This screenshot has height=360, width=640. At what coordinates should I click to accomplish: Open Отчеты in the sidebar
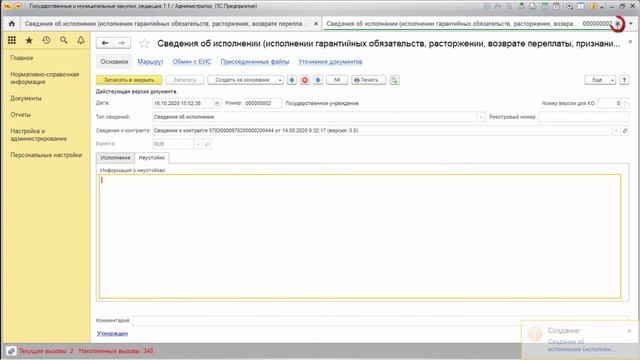point(20,115)
